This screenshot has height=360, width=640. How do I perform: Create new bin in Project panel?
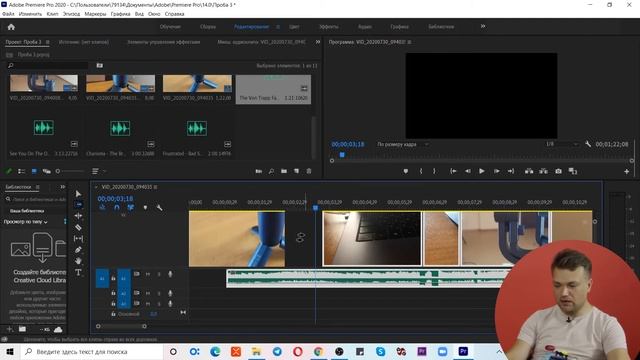[284, 171]
